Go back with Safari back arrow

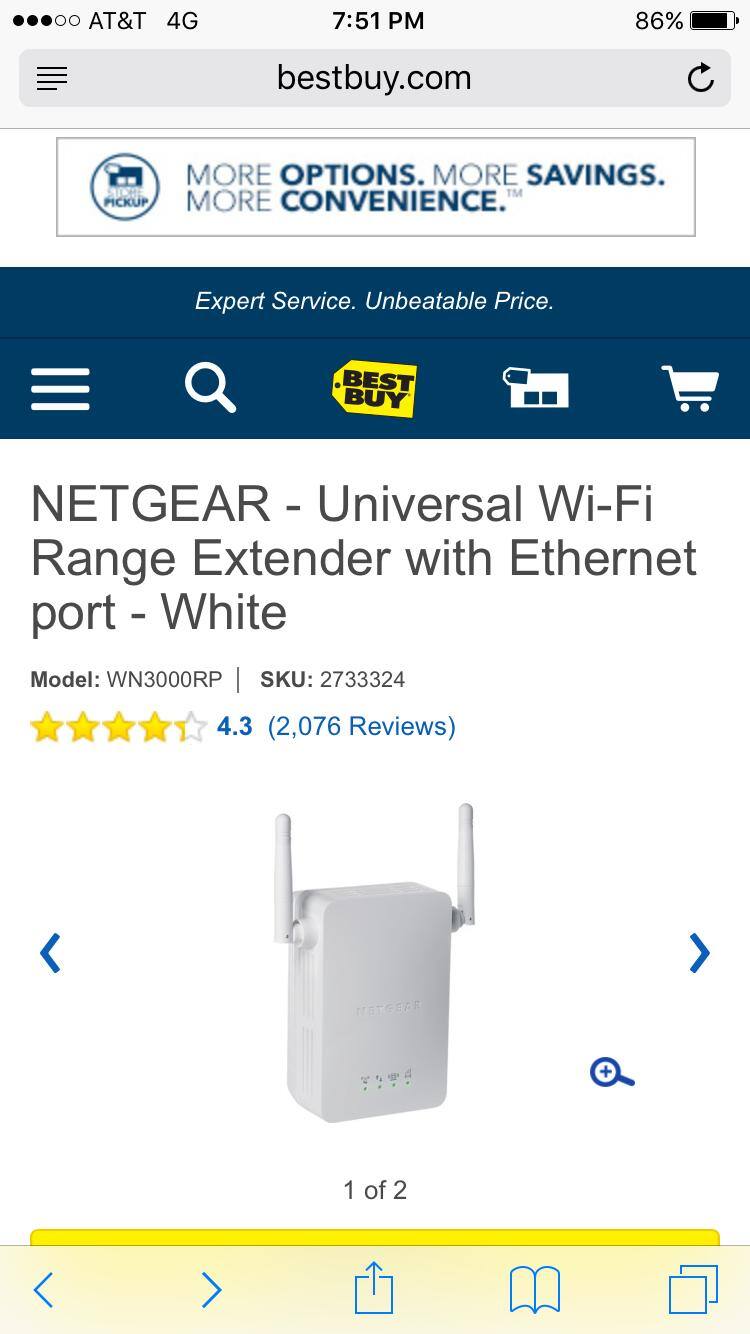[x=42, y=1290]
